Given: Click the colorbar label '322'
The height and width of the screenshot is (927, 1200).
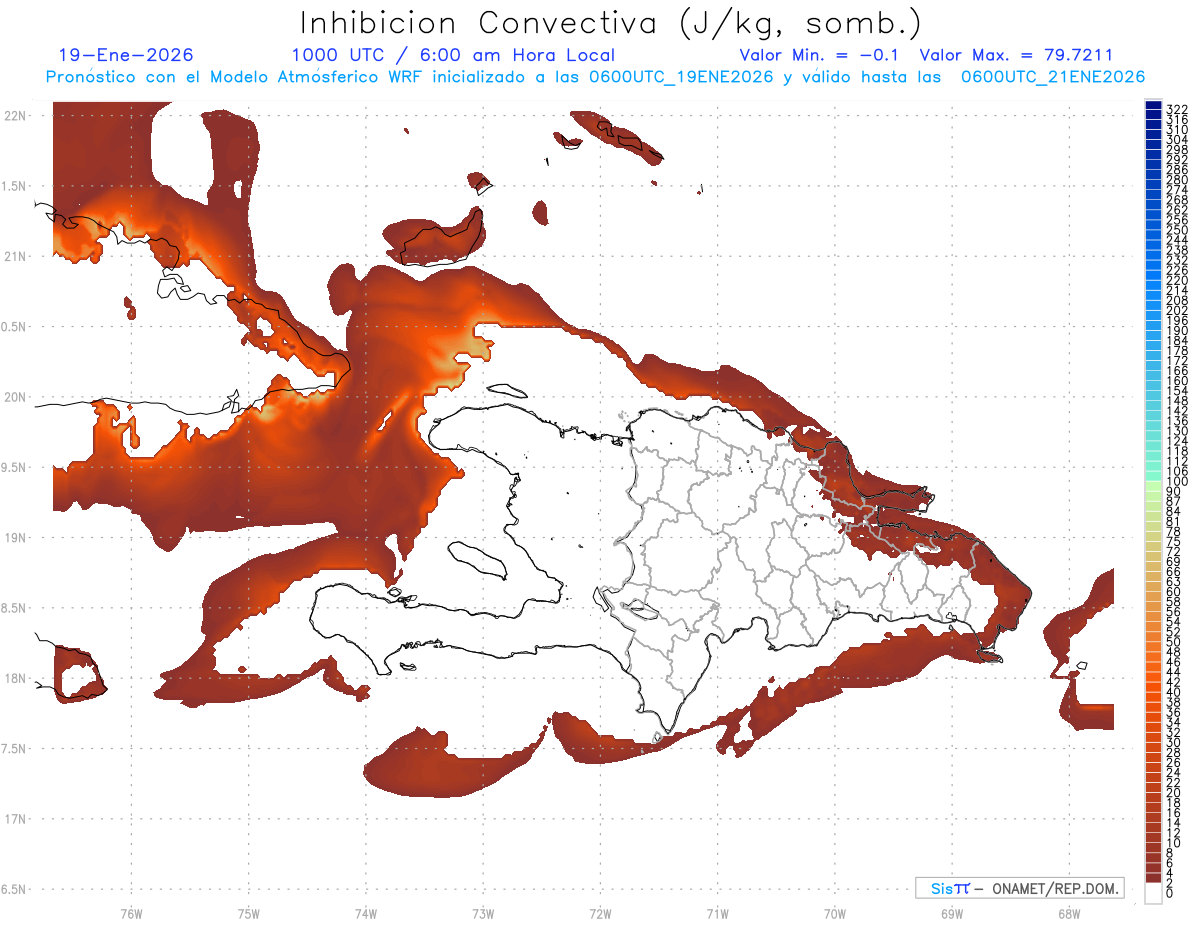Looking at the screenshot, I should pos(1176,109).
